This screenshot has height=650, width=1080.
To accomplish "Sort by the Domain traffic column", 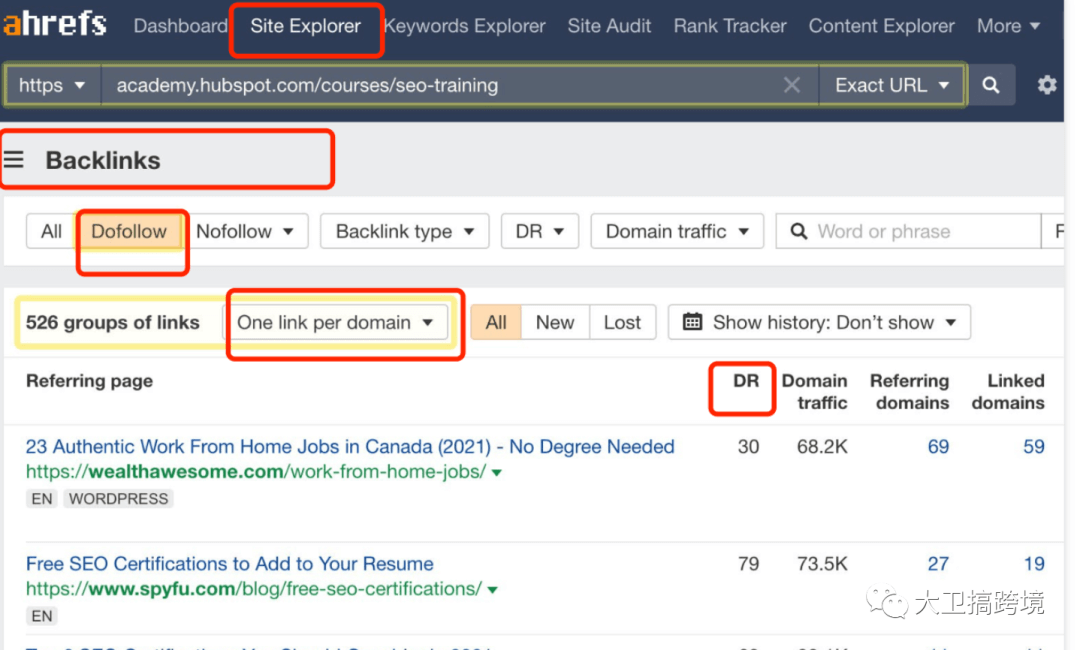I will point(814,392).
